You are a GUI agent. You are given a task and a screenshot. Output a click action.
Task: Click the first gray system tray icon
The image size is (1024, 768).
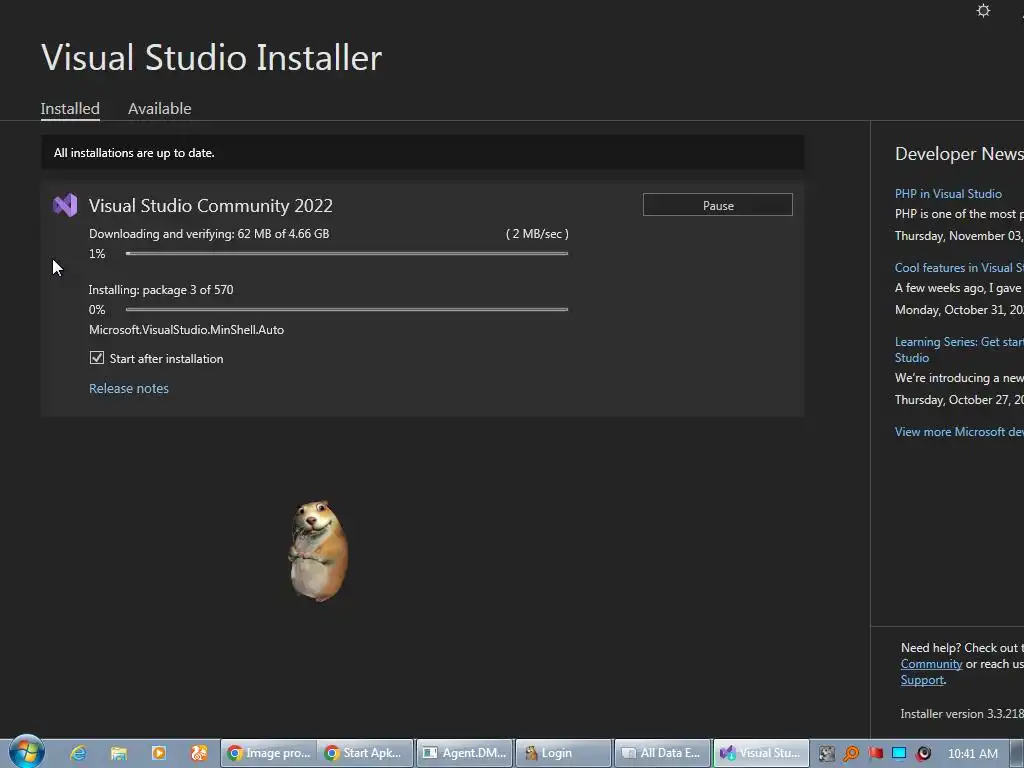point(827,754)
